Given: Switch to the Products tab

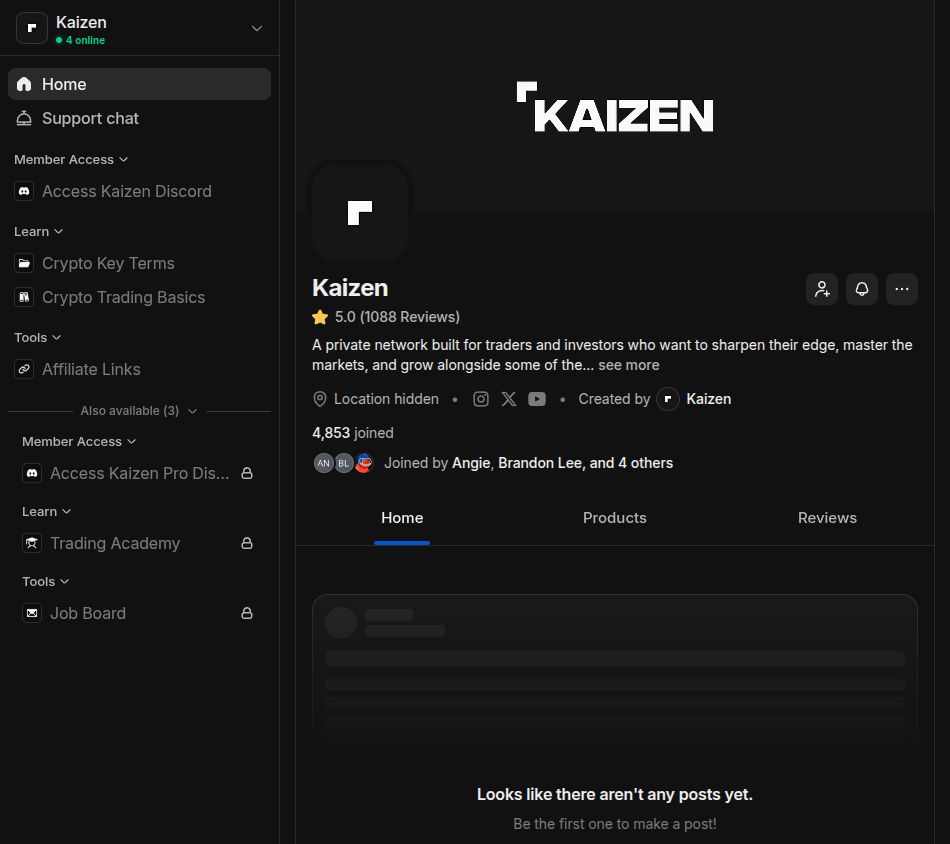Looking at the screenshot, I should 615,518.
